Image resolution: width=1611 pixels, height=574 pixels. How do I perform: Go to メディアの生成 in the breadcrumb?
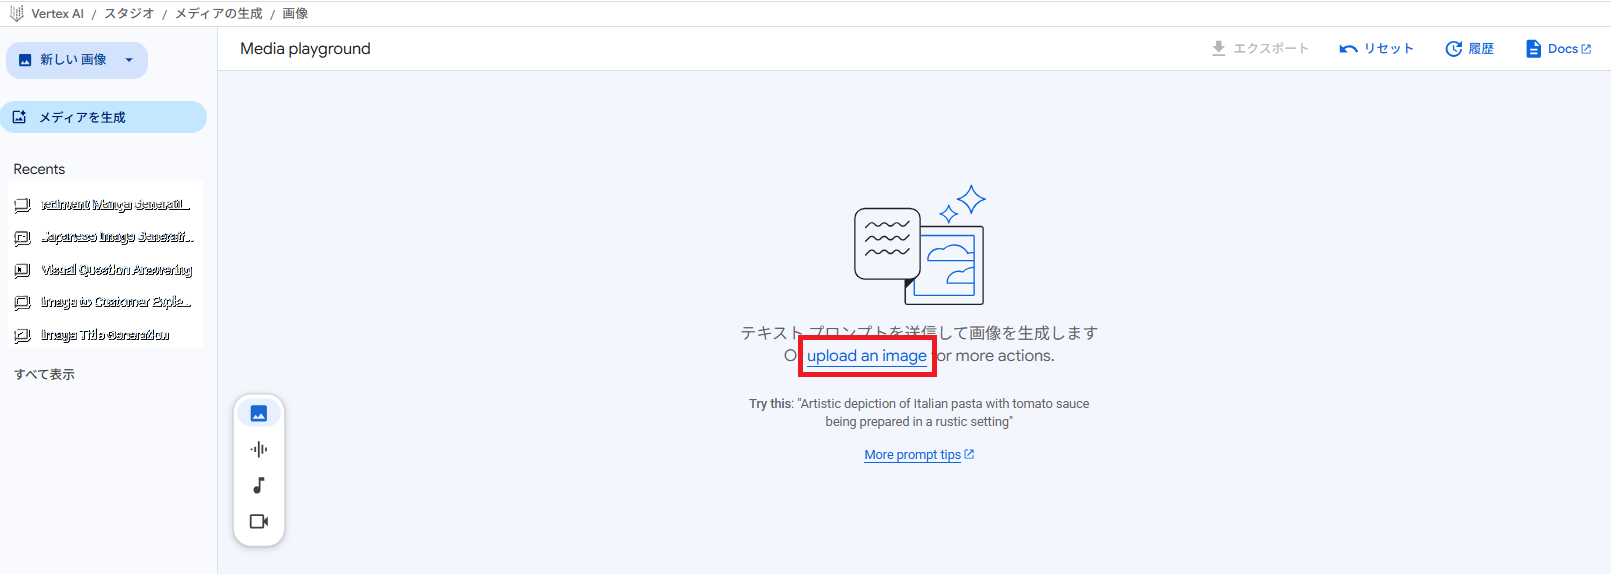coord(218,13)
